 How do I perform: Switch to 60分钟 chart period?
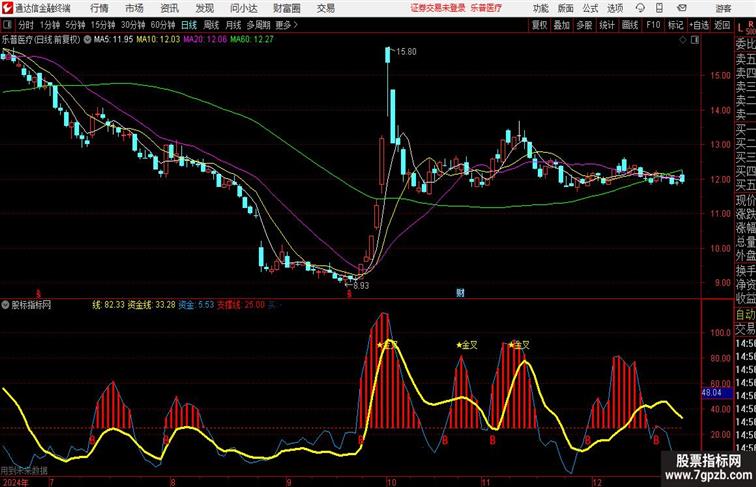click(163, 25)
